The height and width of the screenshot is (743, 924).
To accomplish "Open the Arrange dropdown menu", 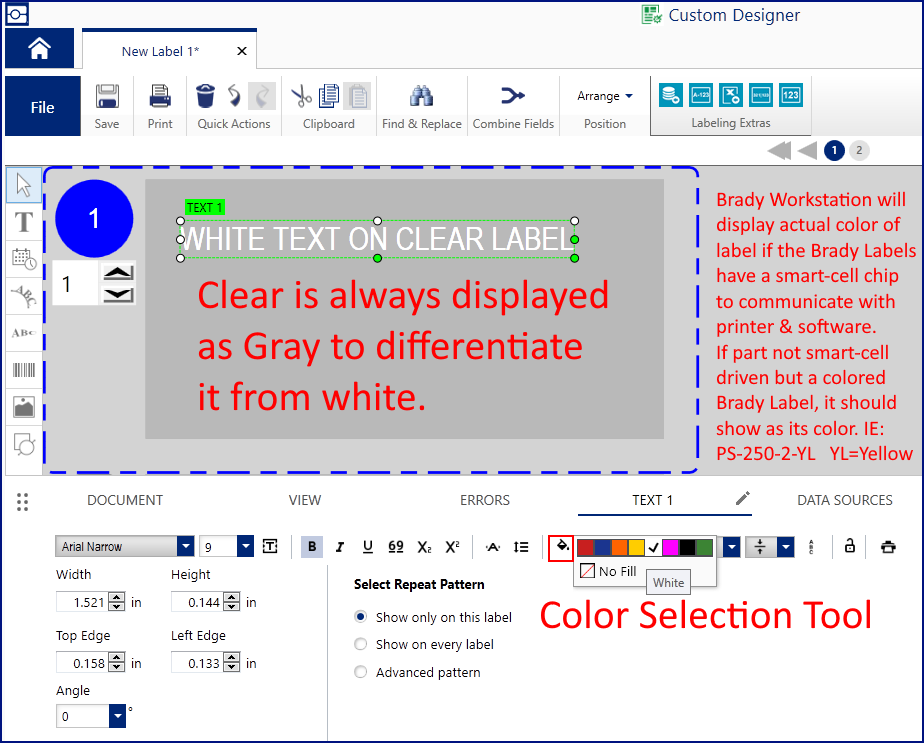I will point(605,96).
